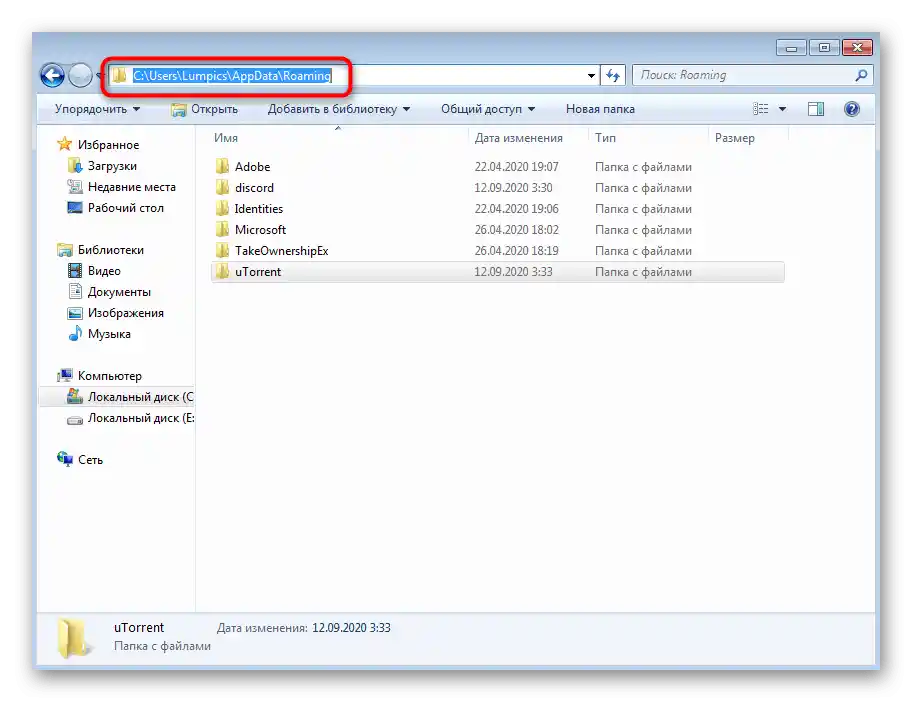The image size is (912, 702).
Task: Click the uTorrent folder name in list
Action: (x=258, y=272)
